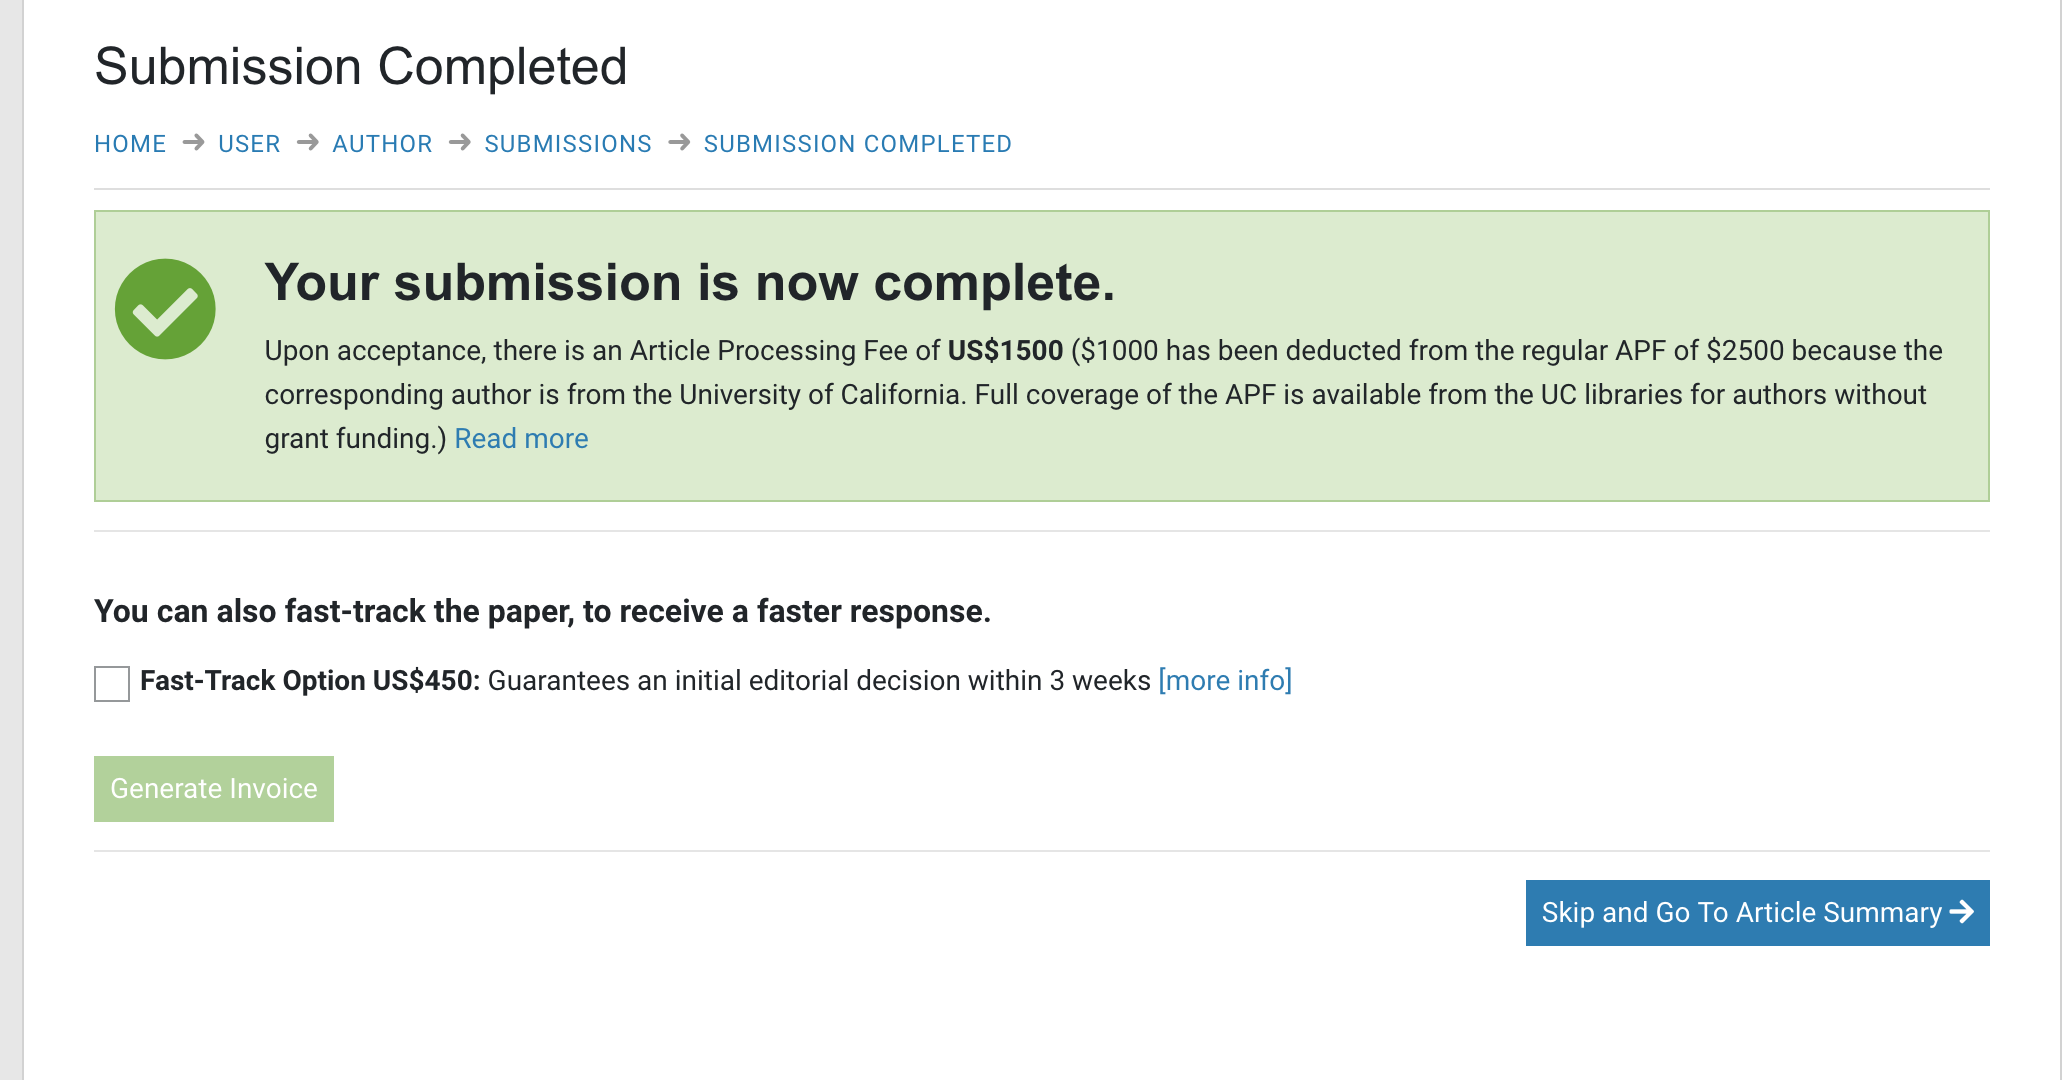Viewport: 2062px width, 1080px height.
Task: Select the SUBMISSION COMPLETED breadcrumb
Action: pyautogui.click(x=857, y=144)
